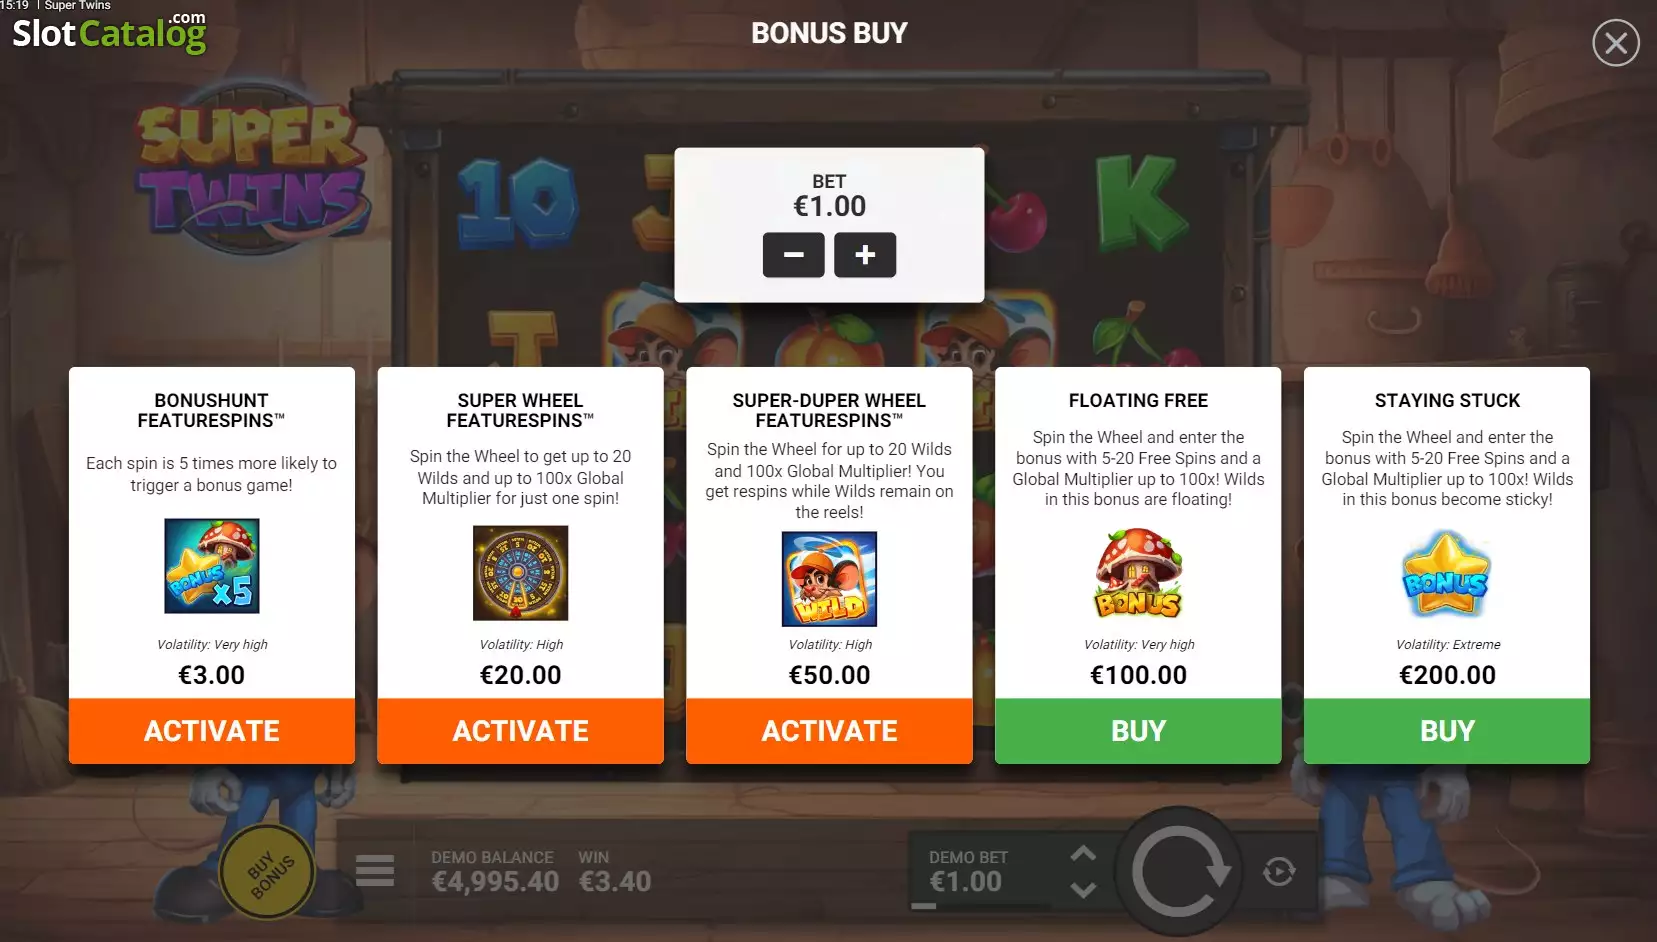This screenshot has width=1657, height=942.
Task: Click the gold star Bonus icon
Action: pyautogui.click(x=1446, y=574)
